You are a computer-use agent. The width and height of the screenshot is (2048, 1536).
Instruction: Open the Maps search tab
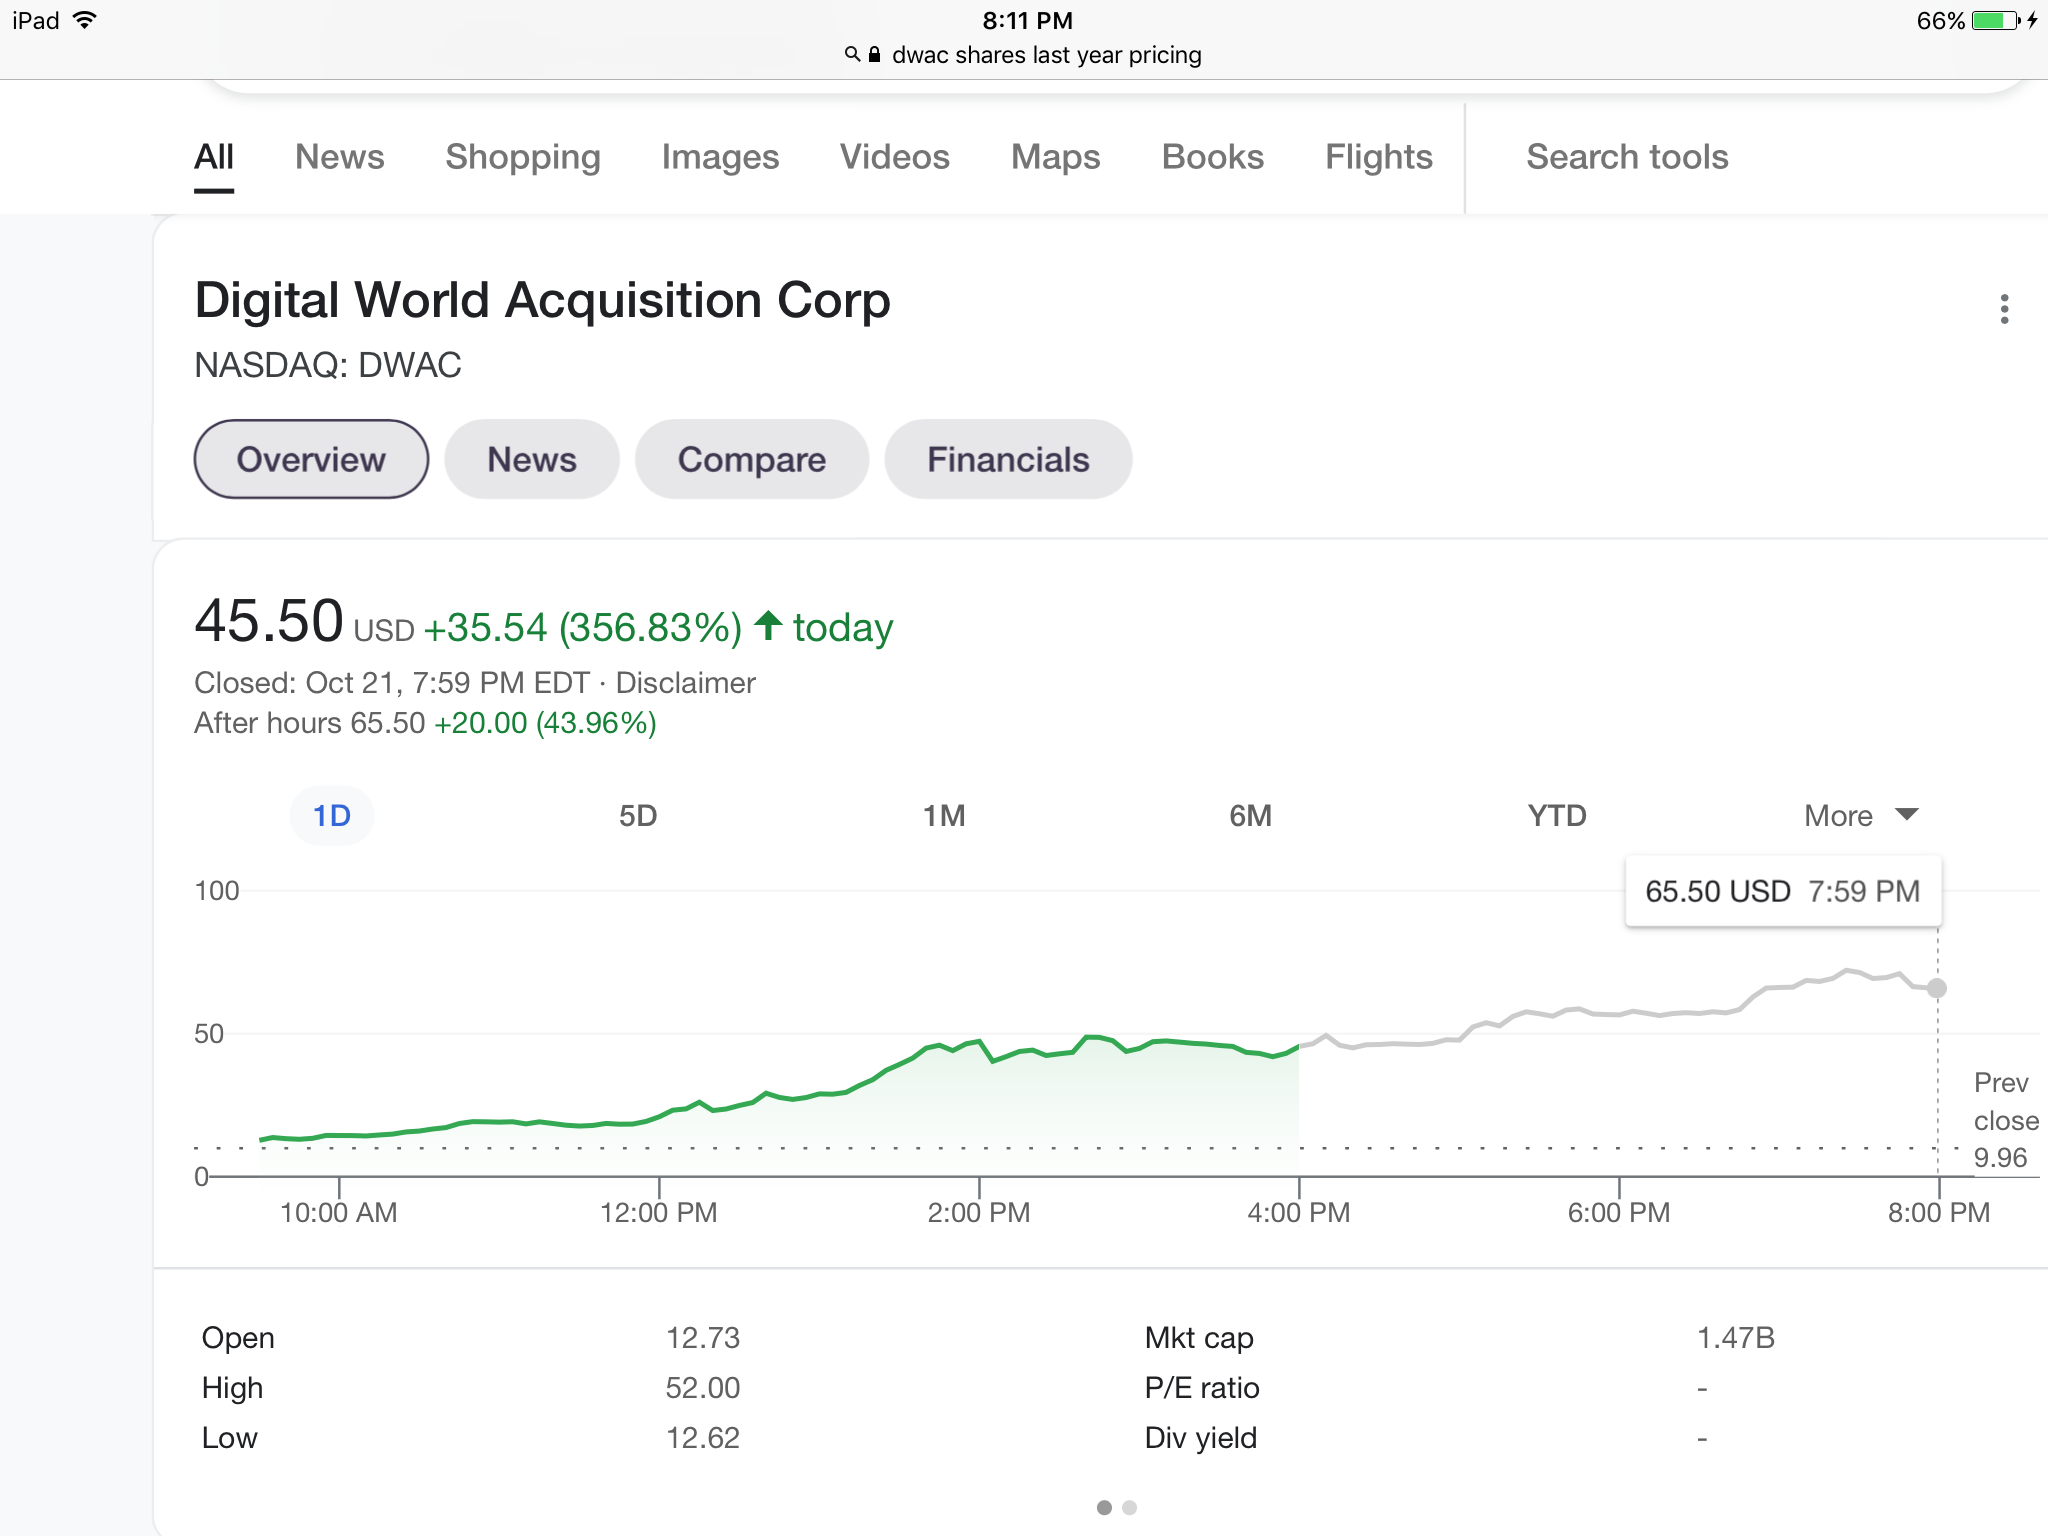point(1055,157)
